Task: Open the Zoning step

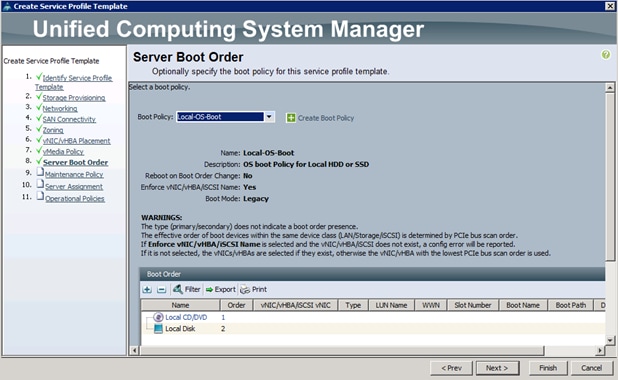Action: coord(53,130)
